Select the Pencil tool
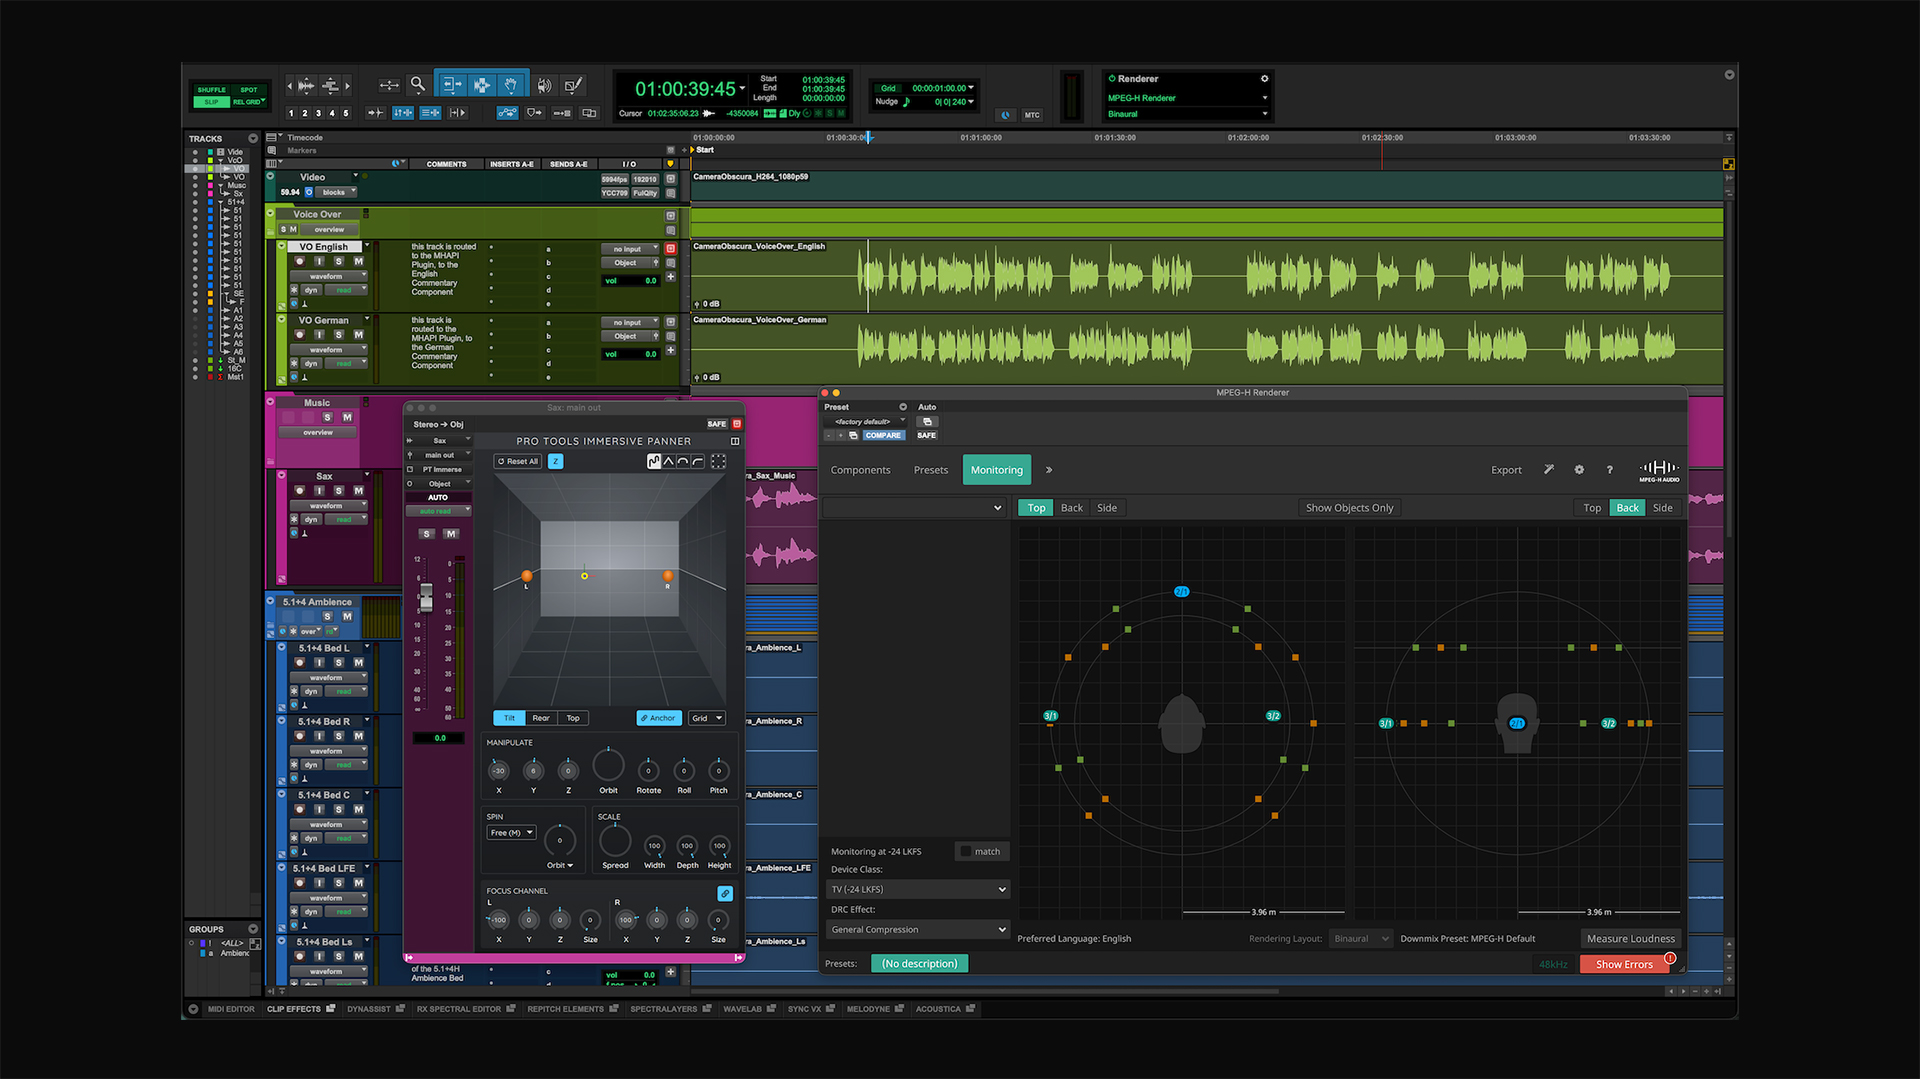1920x1079 pixels. (573, 85)
